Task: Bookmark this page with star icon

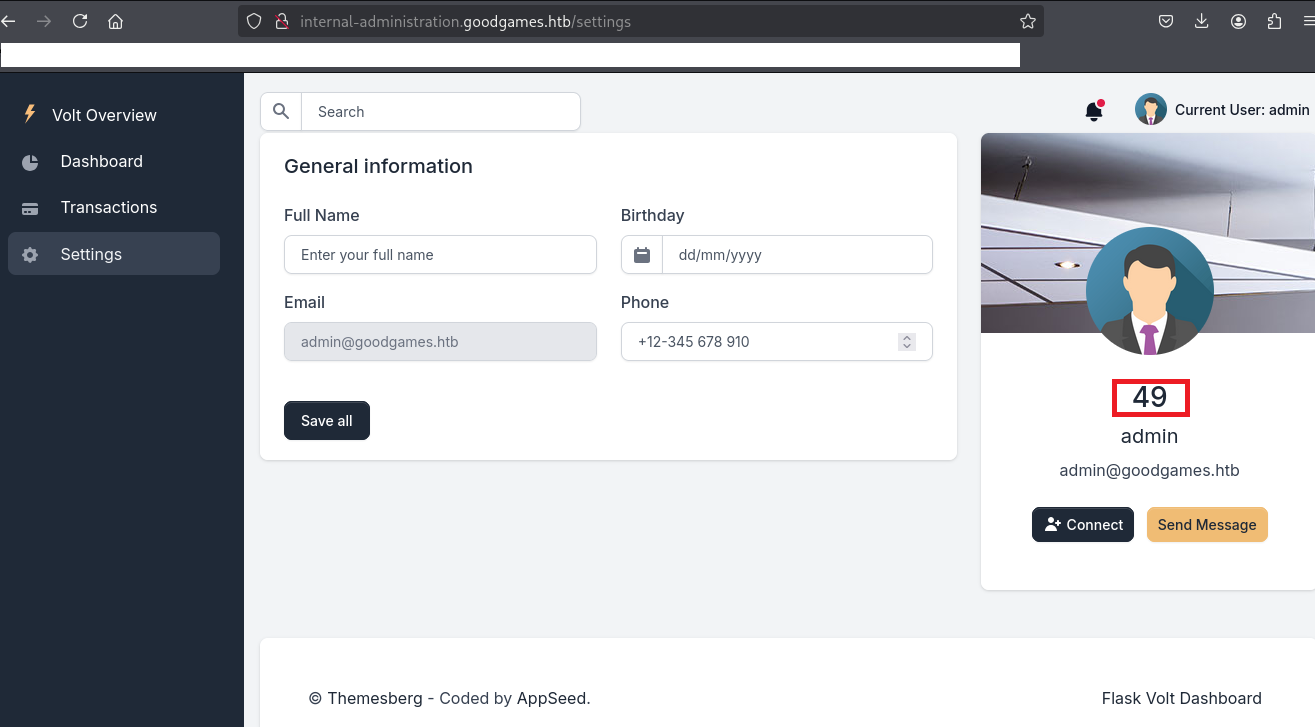Action: tap(1027, 21)
